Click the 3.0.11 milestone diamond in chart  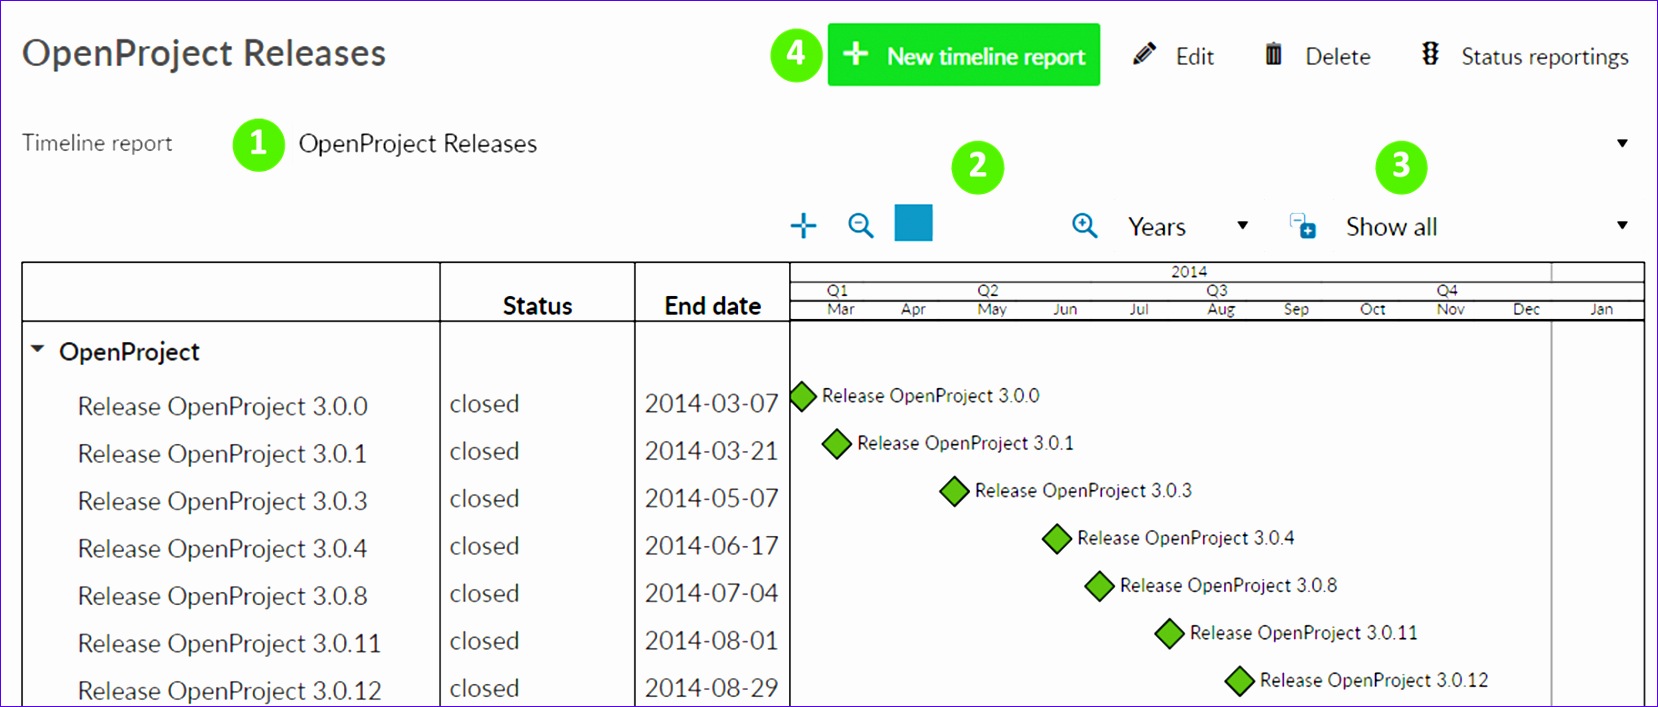pos(1169,633)
